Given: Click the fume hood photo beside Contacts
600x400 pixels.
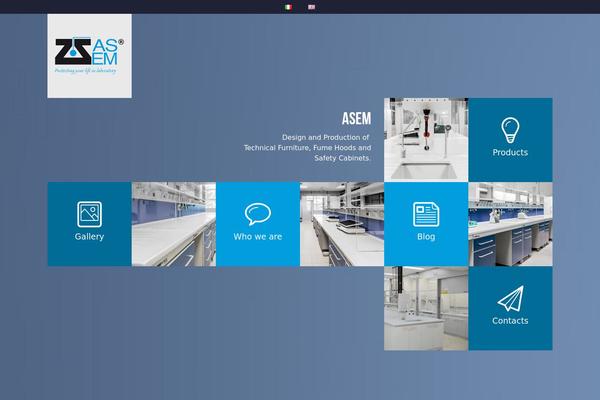Looking at the screenshot, I should [x=426, y=308].
